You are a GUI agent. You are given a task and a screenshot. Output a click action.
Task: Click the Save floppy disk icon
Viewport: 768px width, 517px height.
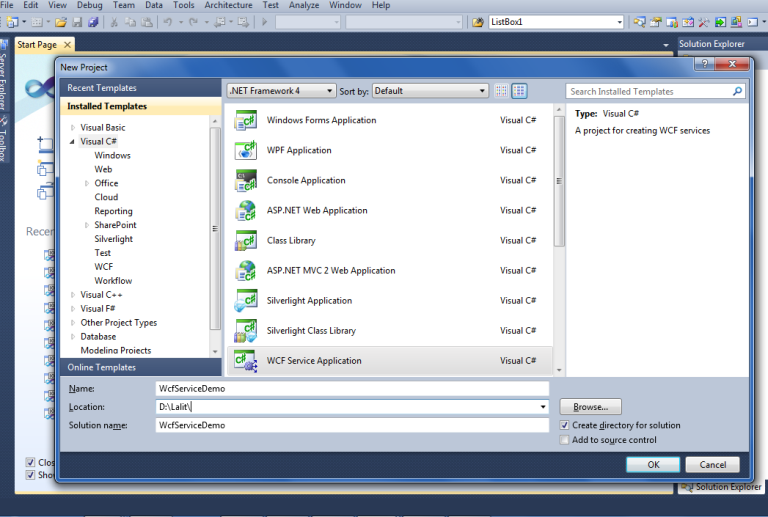77,22
